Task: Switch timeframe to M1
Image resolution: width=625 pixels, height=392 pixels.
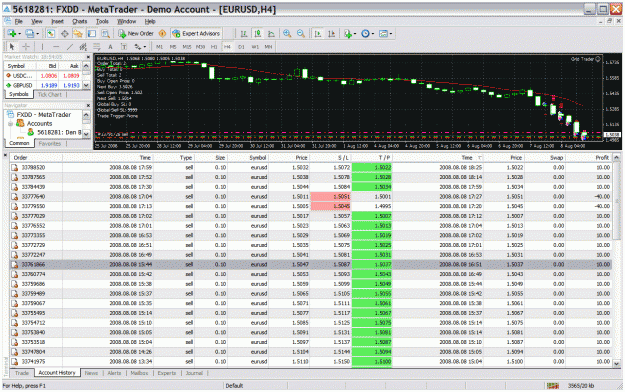Action: (159, 47)
